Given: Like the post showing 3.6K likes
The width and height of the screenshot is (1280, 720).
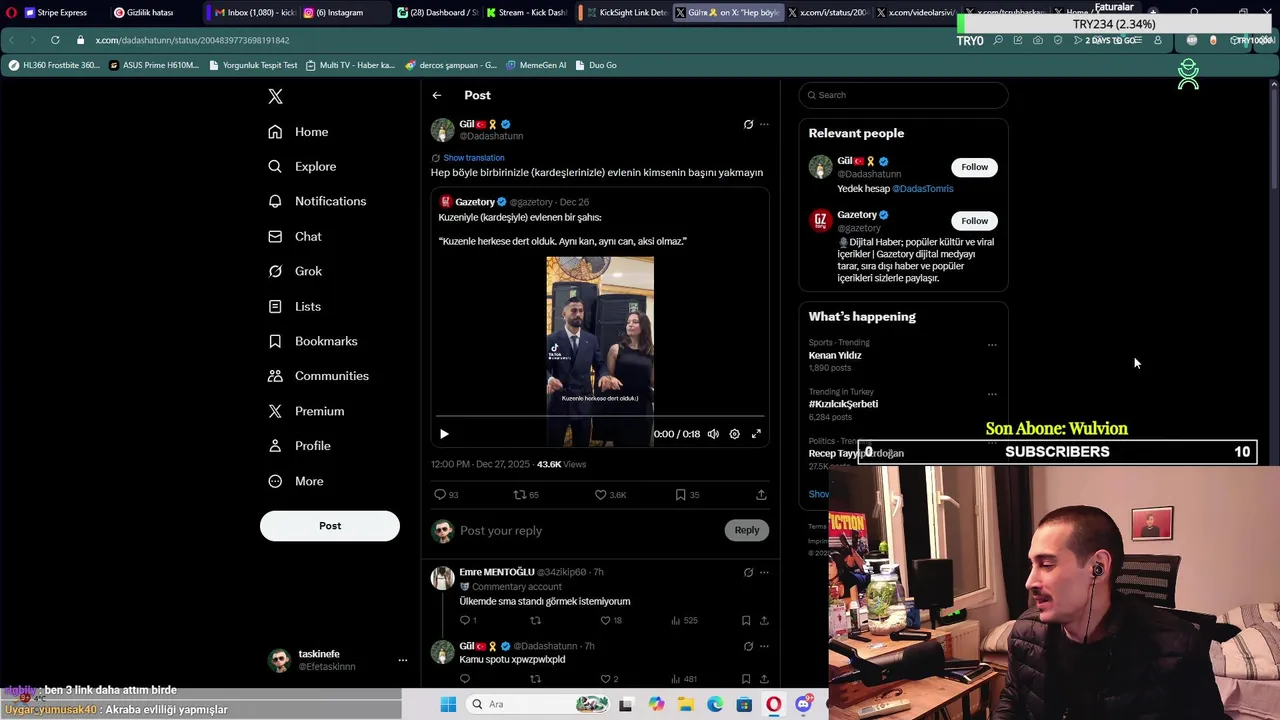Looking at the screenshot, I should 610,495.
